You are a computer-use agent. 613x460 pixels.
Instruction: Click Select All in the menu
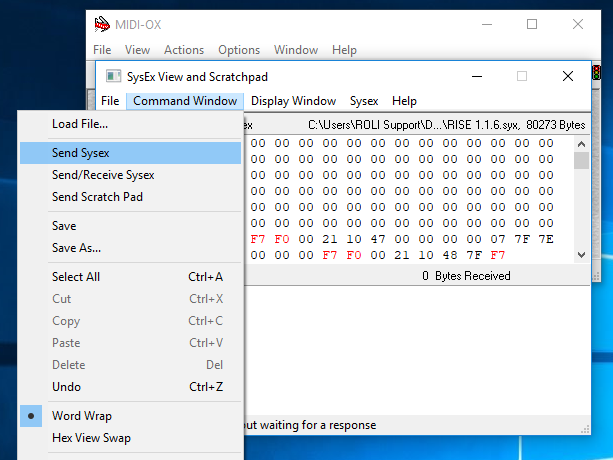click(x=76, y=277)
